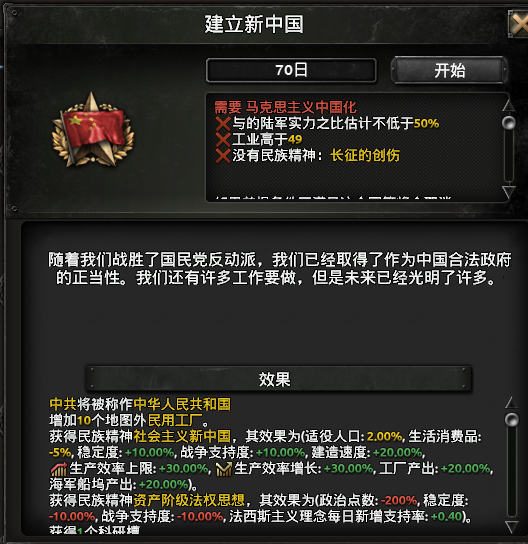Screen dimensions: 528x544
Task: Click requirements panel scroll down arrow
Action: point(509,192)
